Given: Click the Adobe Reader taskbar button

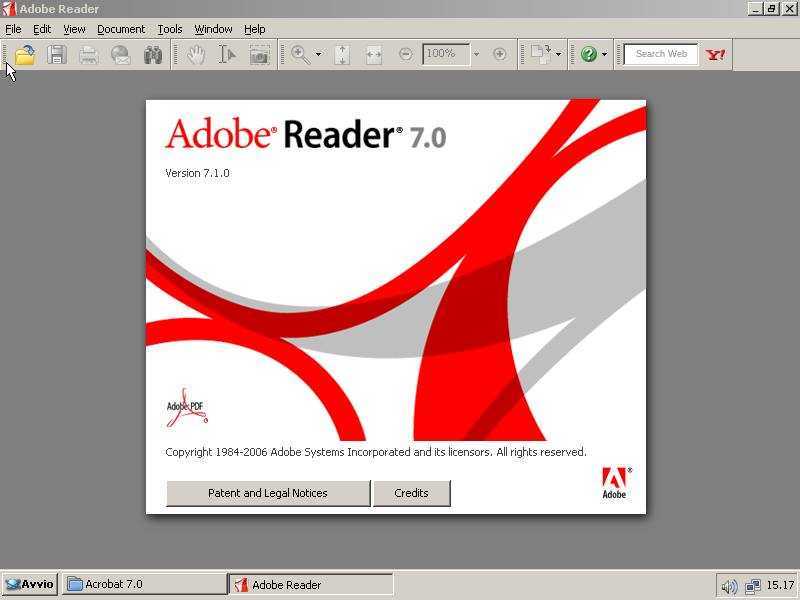Looking at the screenshot, I should pyautogui.click(x=311, y=585).
